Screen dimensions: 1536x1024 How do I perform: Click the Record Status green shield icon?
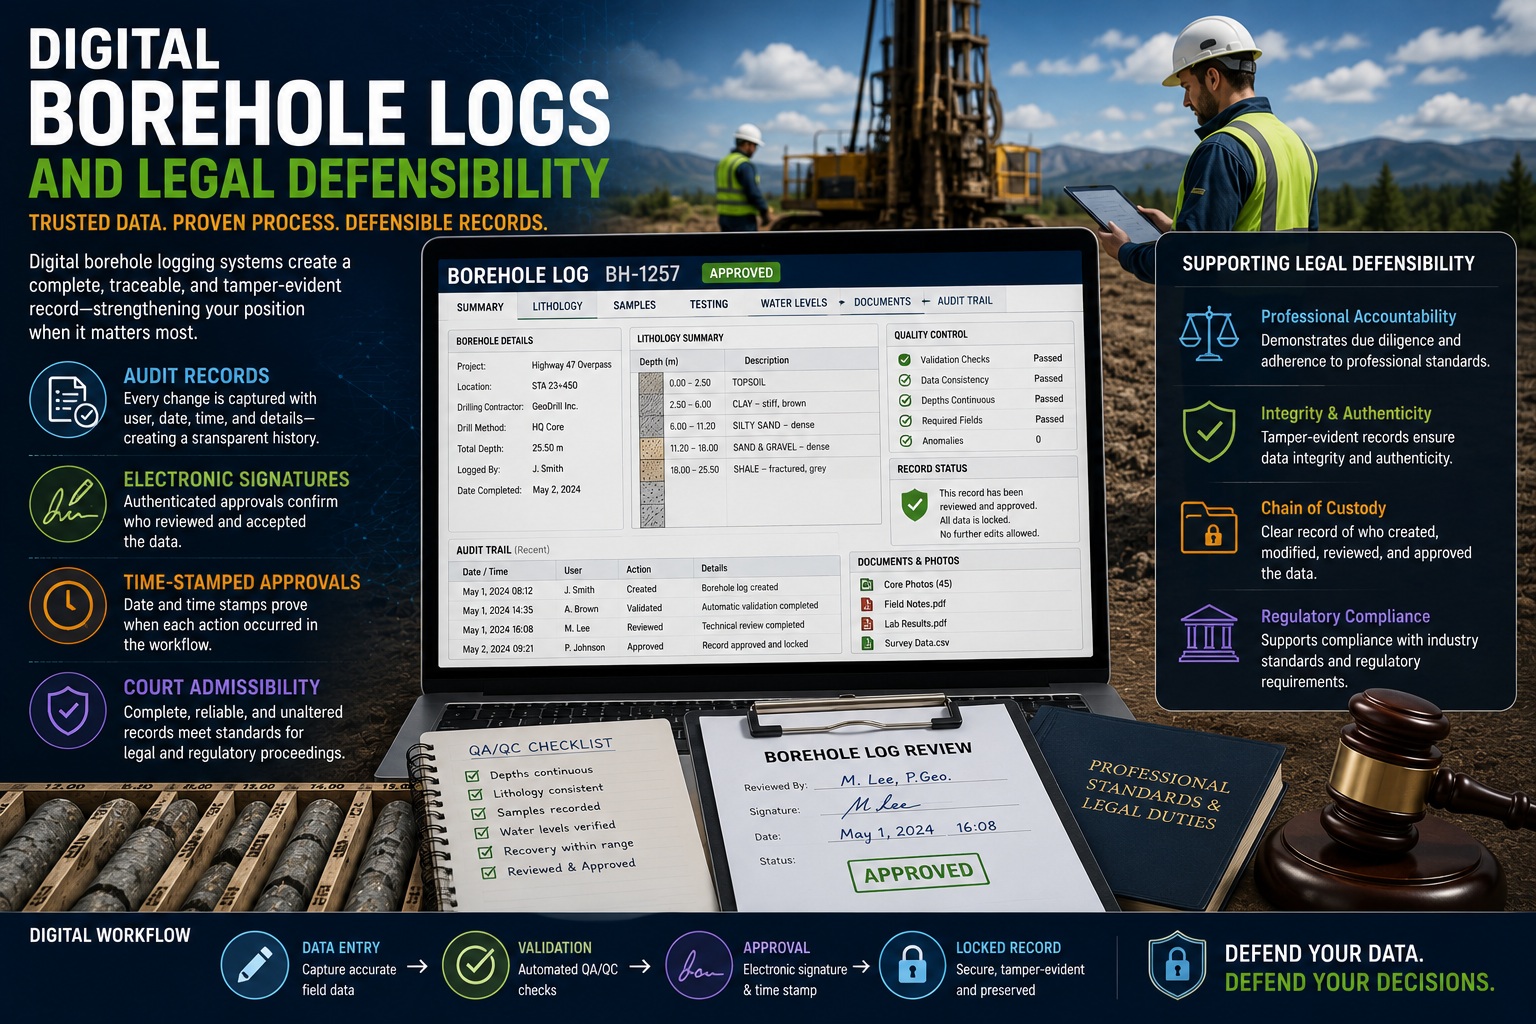914,505
